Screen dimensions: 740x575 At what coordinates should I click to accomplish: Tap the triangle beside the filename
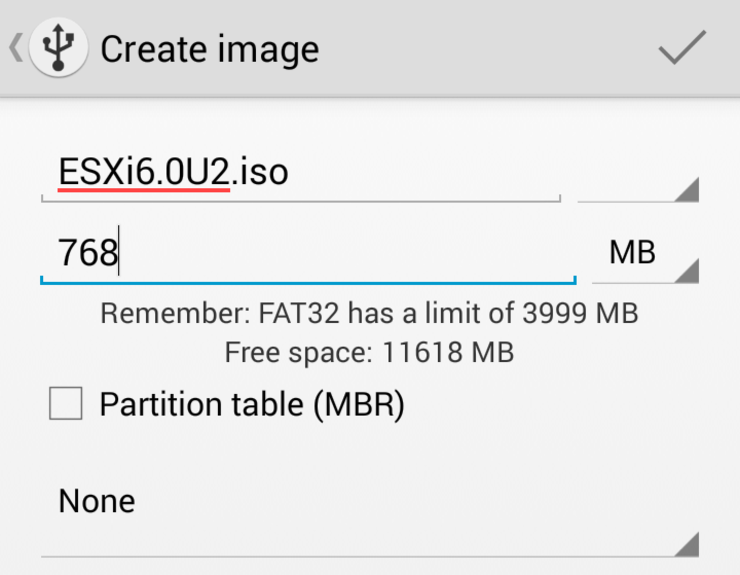coord(687,190)
